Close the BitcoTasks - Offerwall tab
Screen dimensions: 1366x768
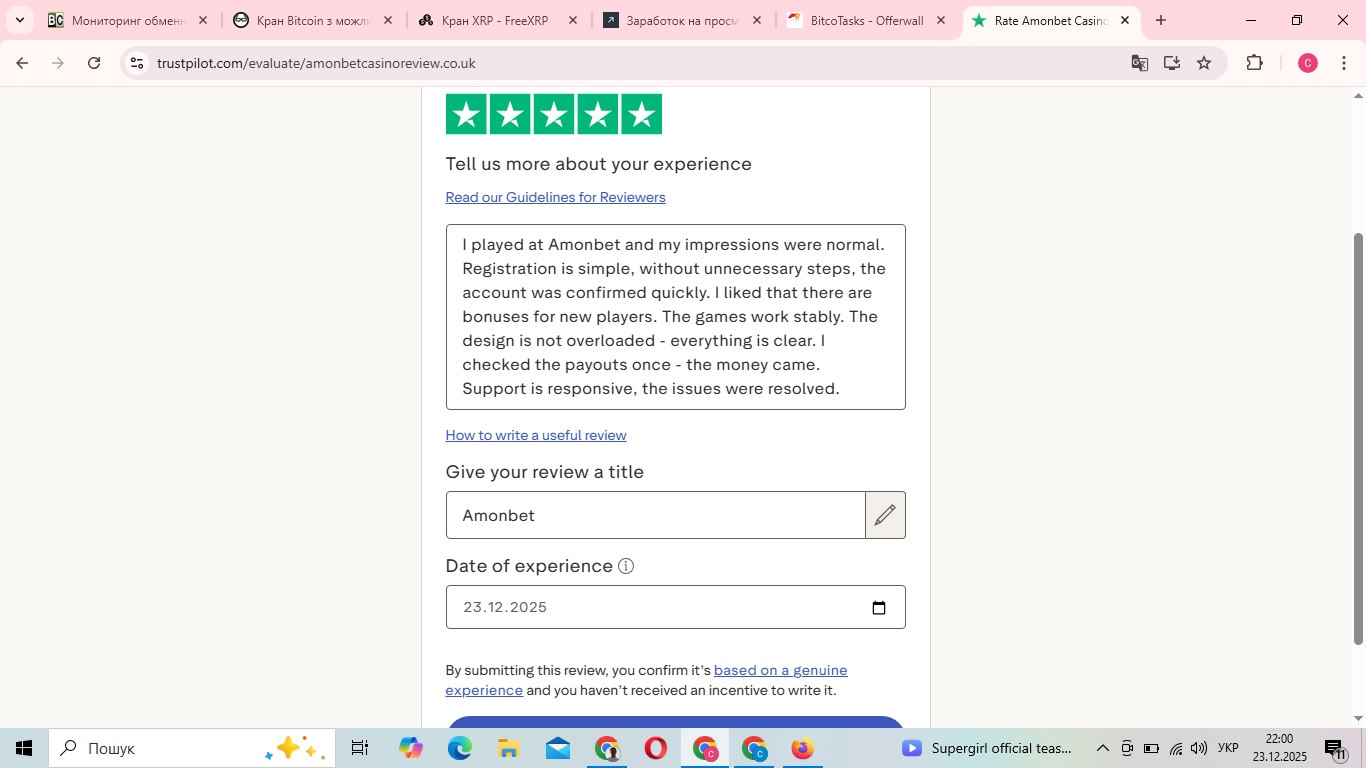[x=940, y=20]
